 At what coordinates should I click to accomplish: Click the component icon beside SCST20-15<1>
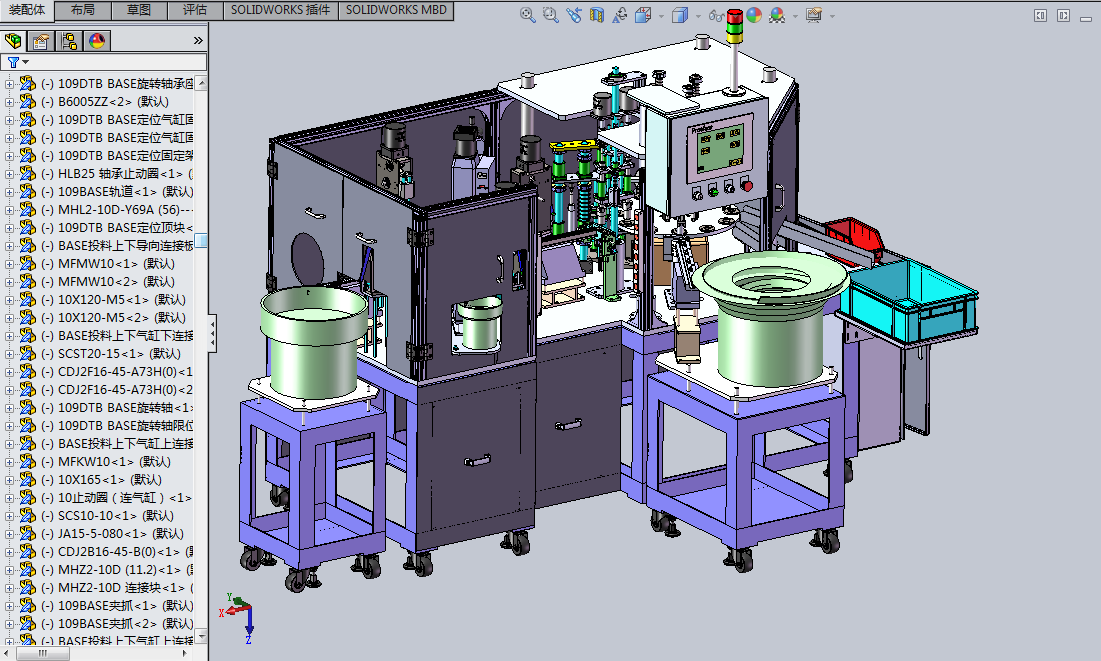point(27,353)
